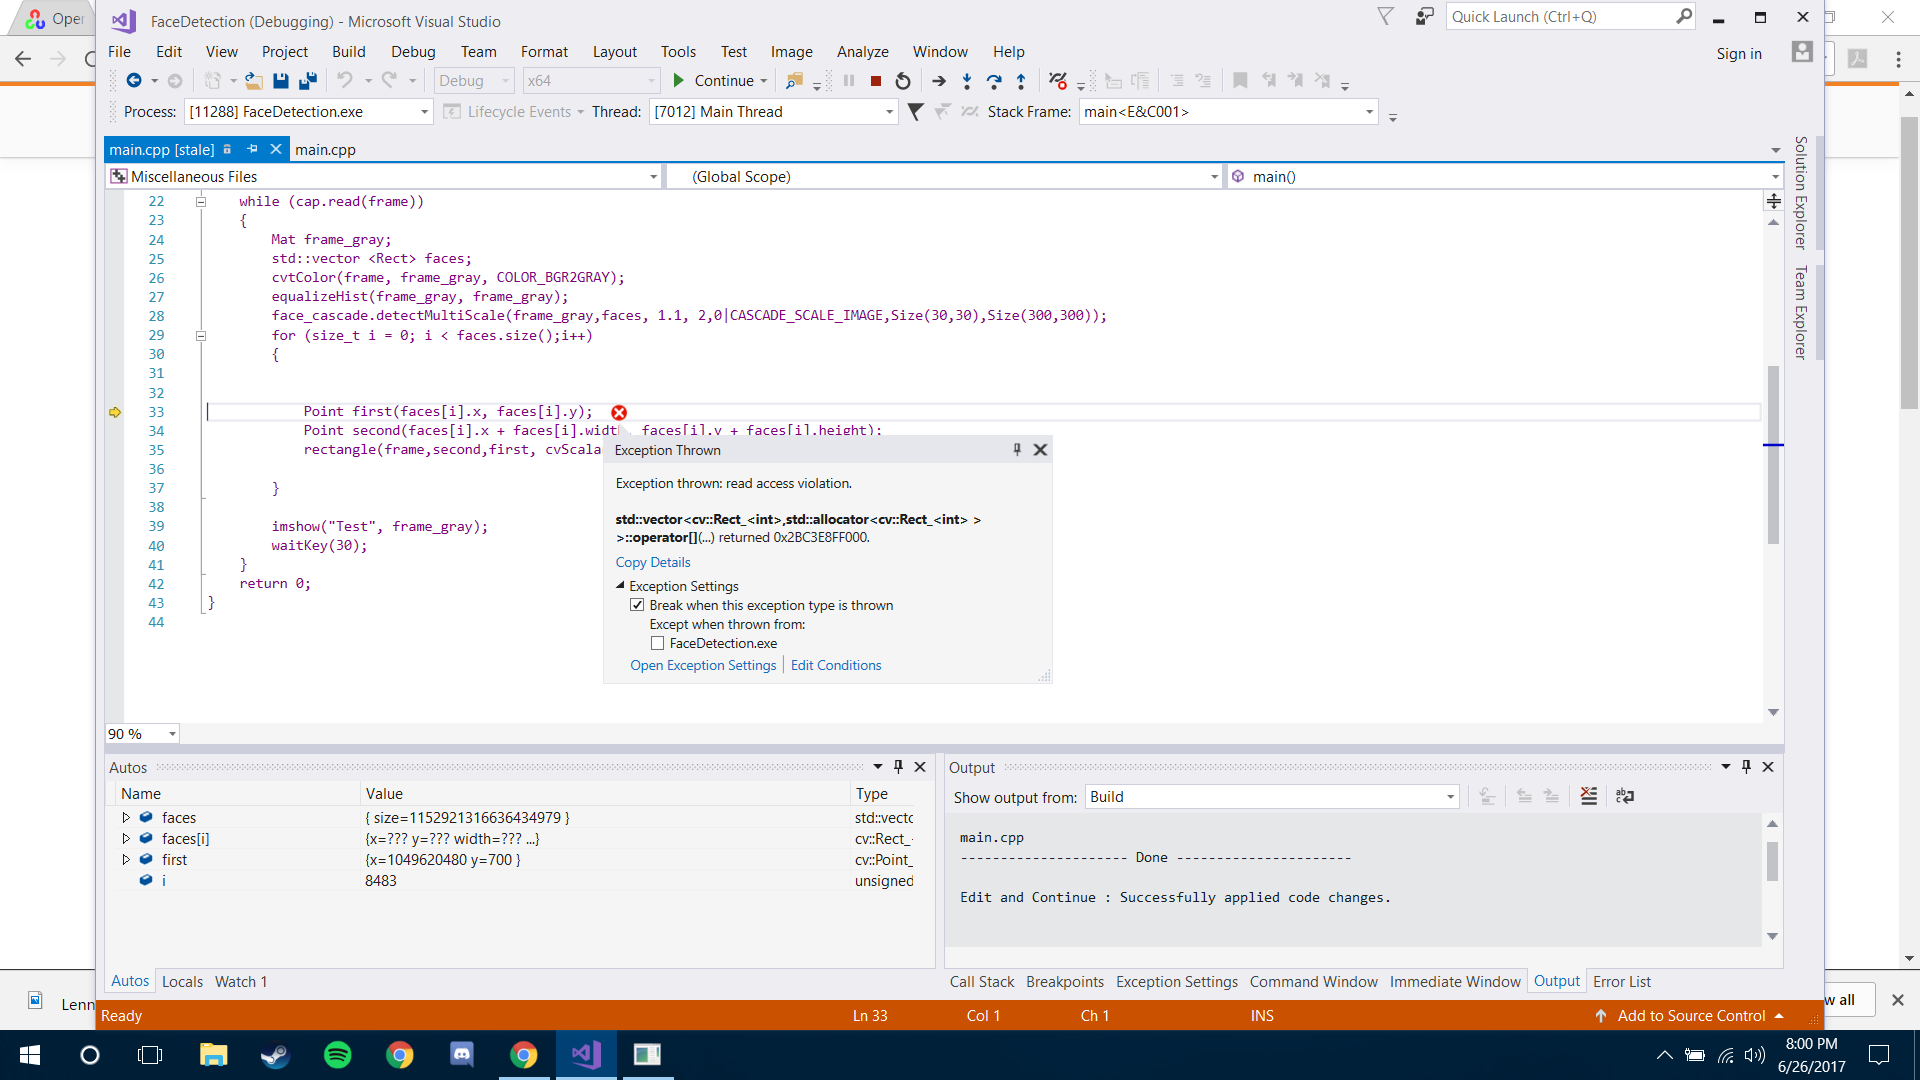Click the Restart debugging icon
Viewport: 1920px width, 1080px height.
pyautogui.click(x=903, y=80)
